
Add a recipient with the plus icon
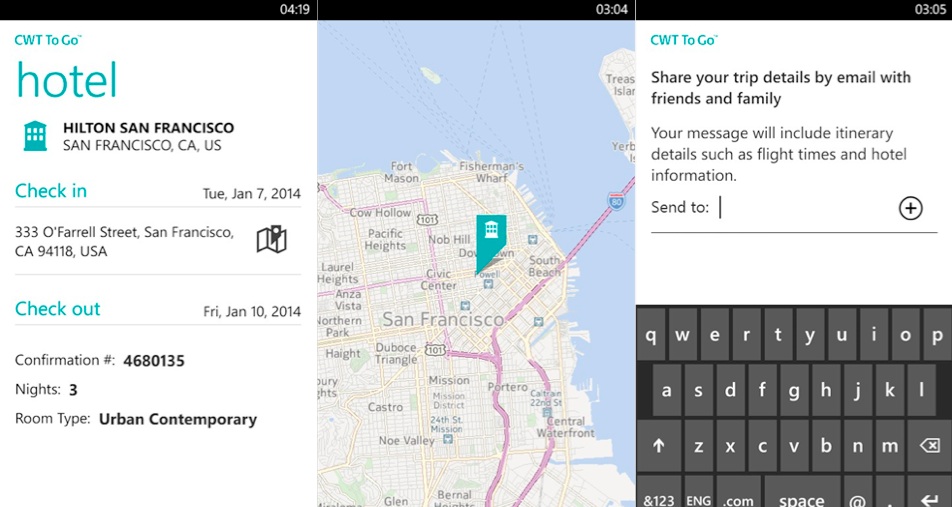(910, 208)
